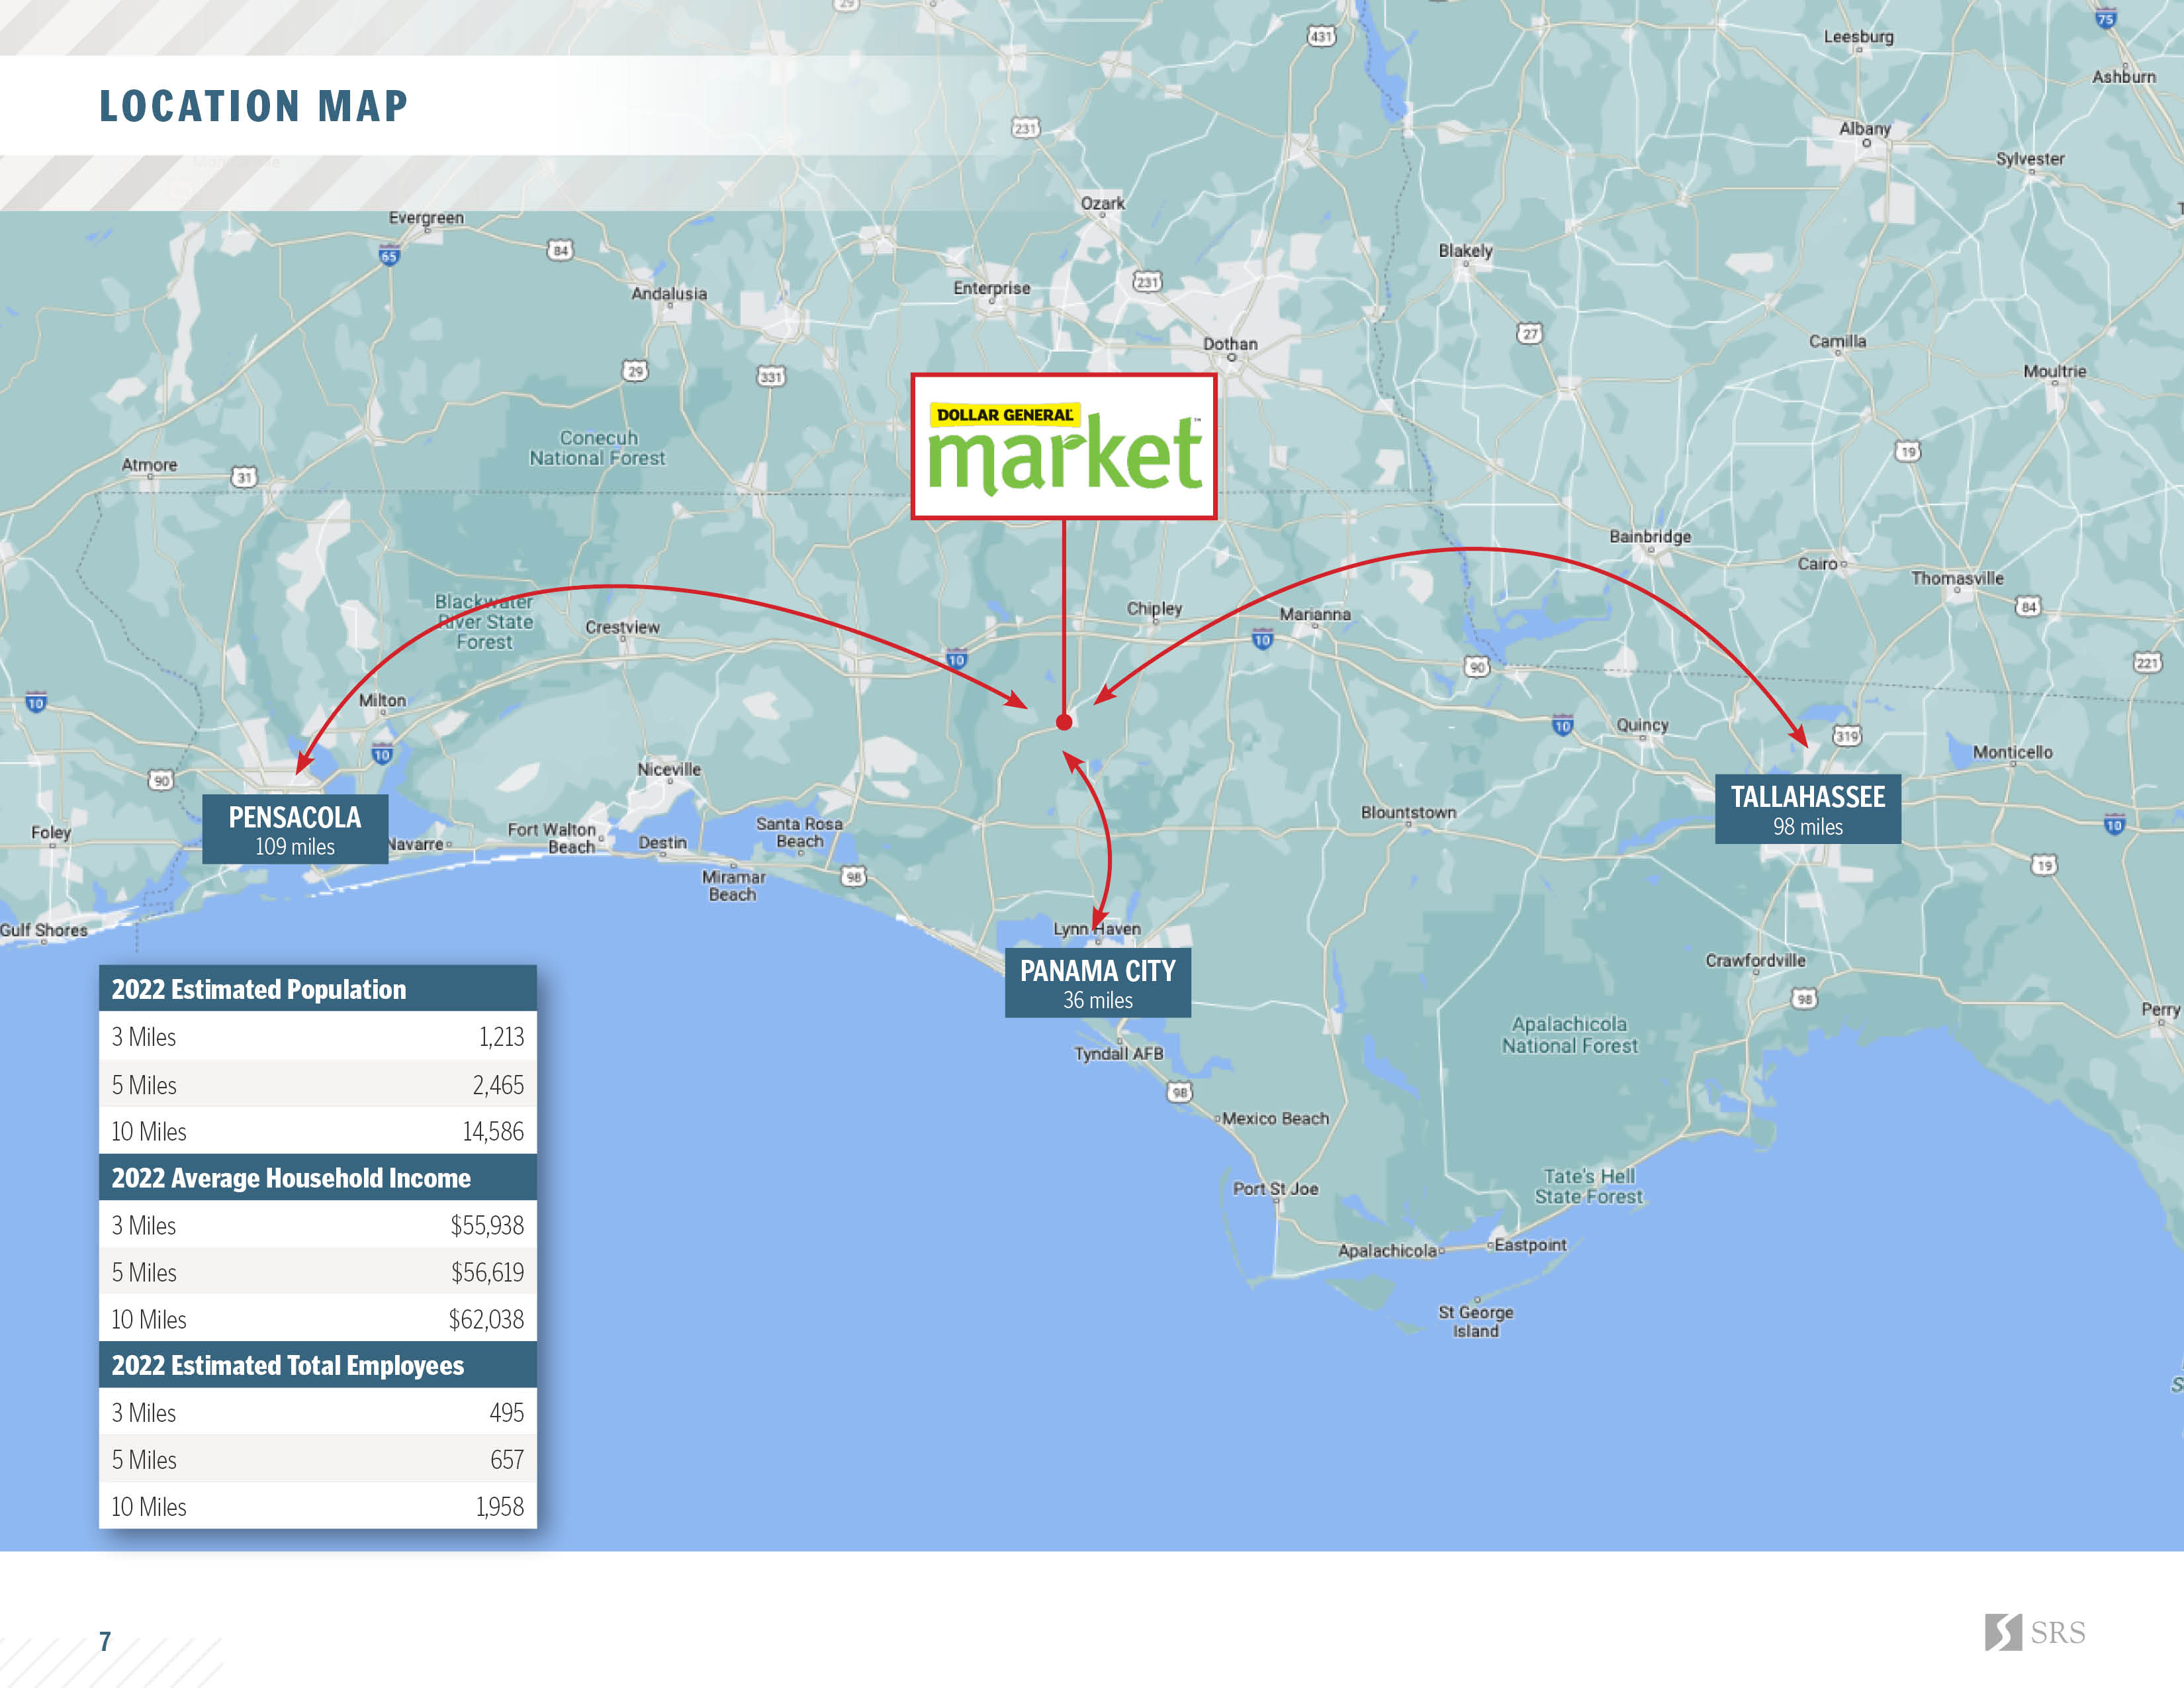Click the Interstate 65 shield near Evergreen
Image resolution: width=2184 pixels, height=1688 pixels.
(x=389, y=256)
